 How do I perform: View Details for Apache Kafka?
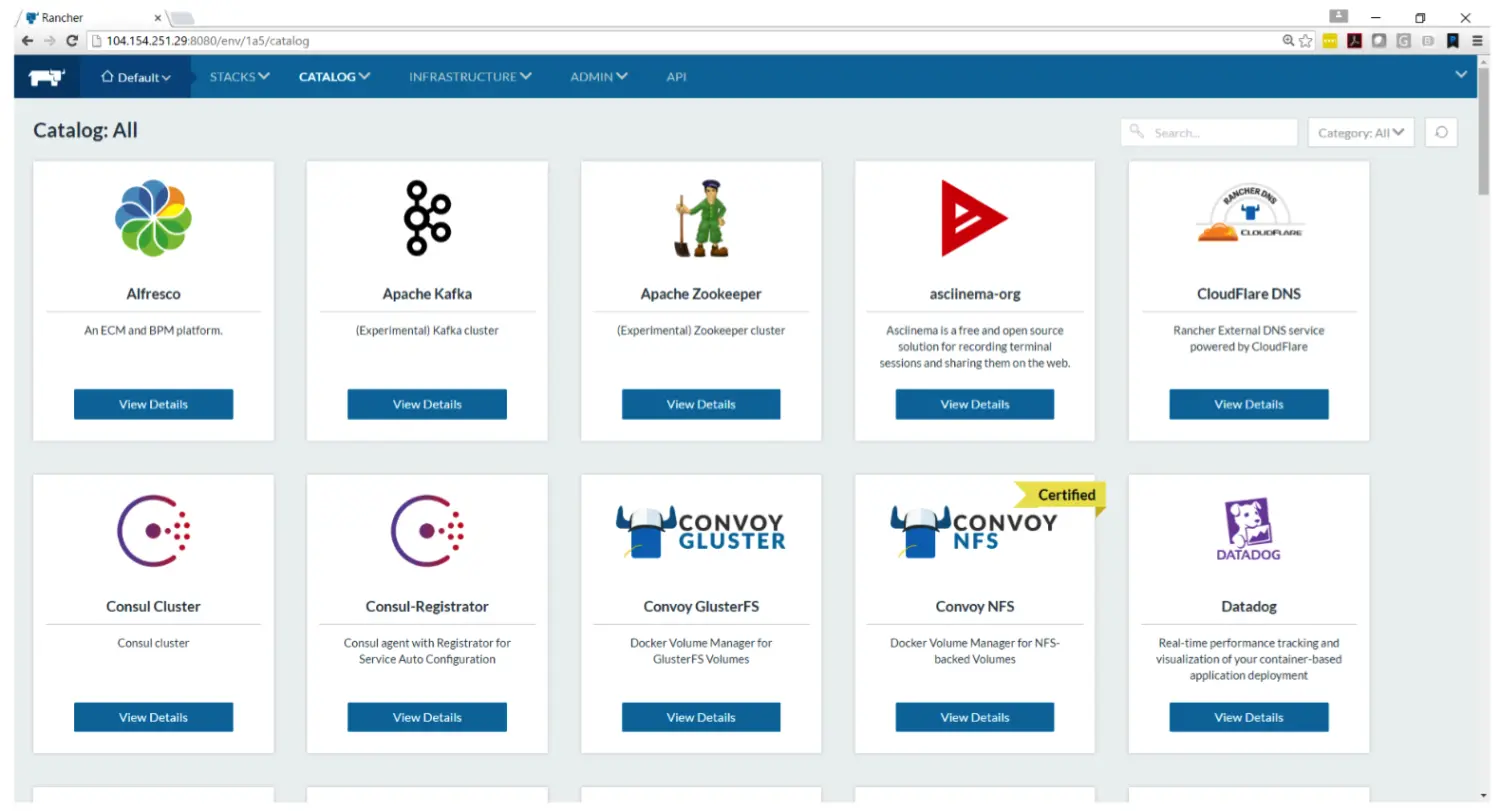427,404
